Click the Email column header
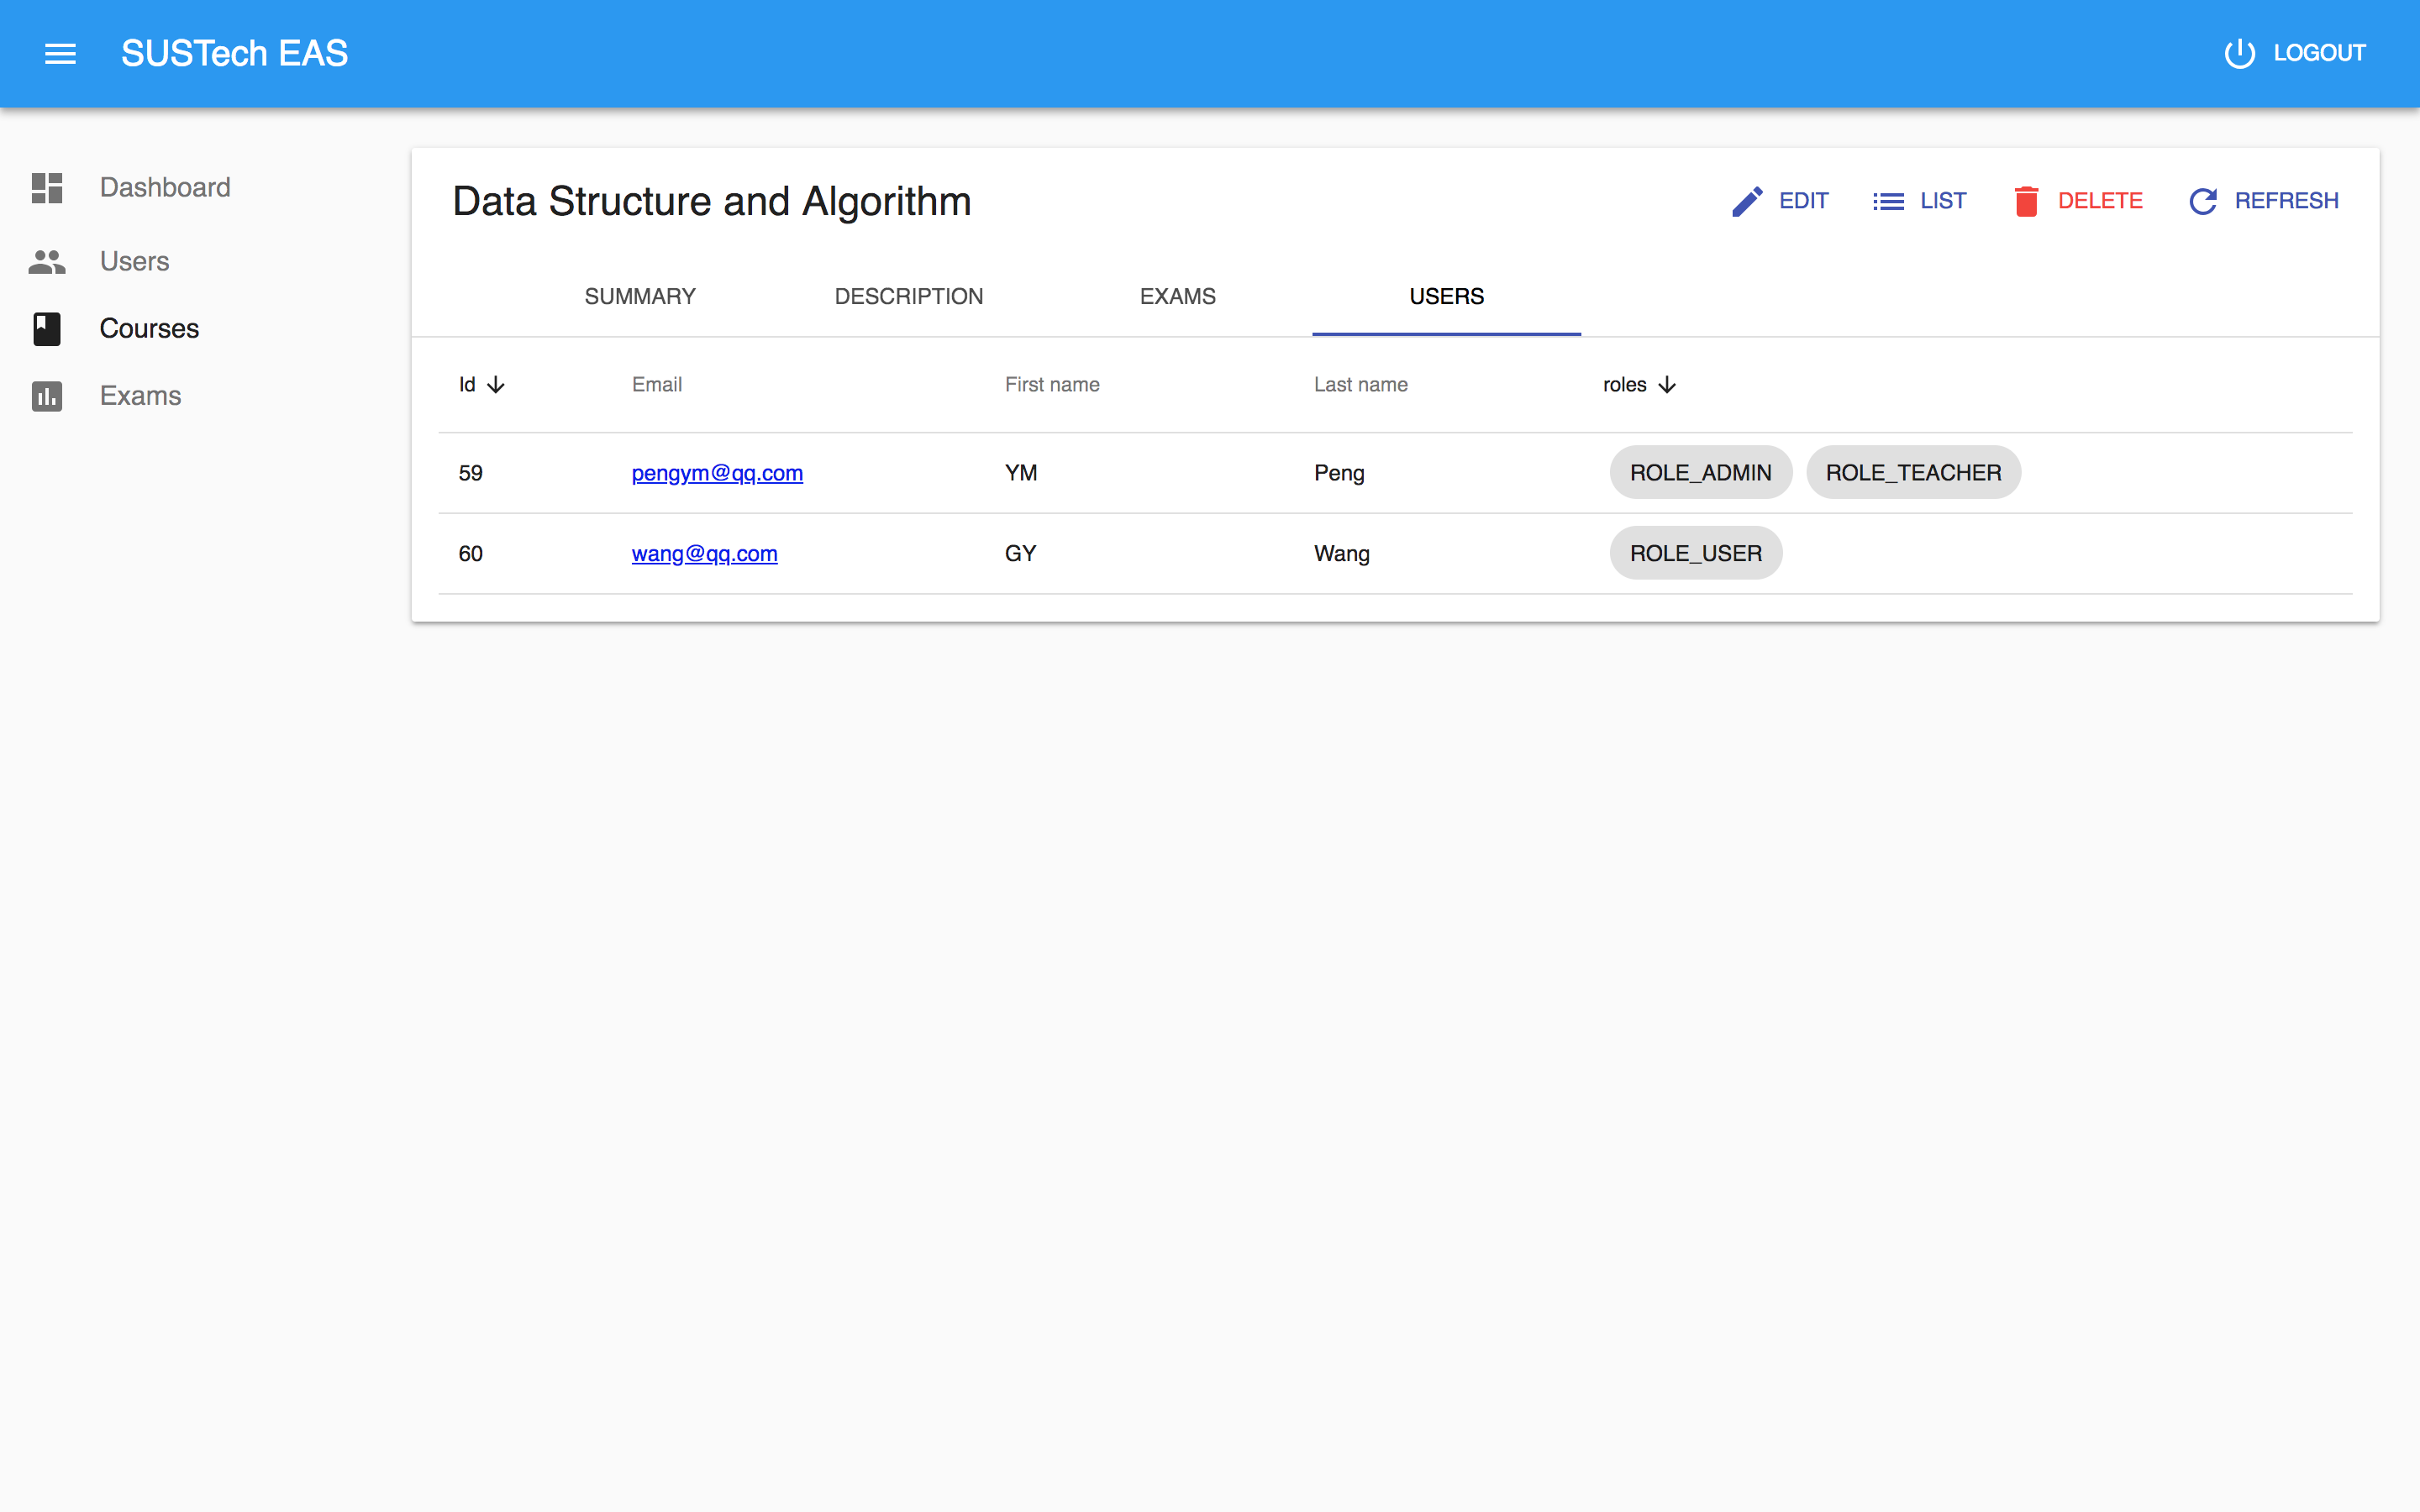Screen dimensions: 2420x1512 (x=656, y=385)
